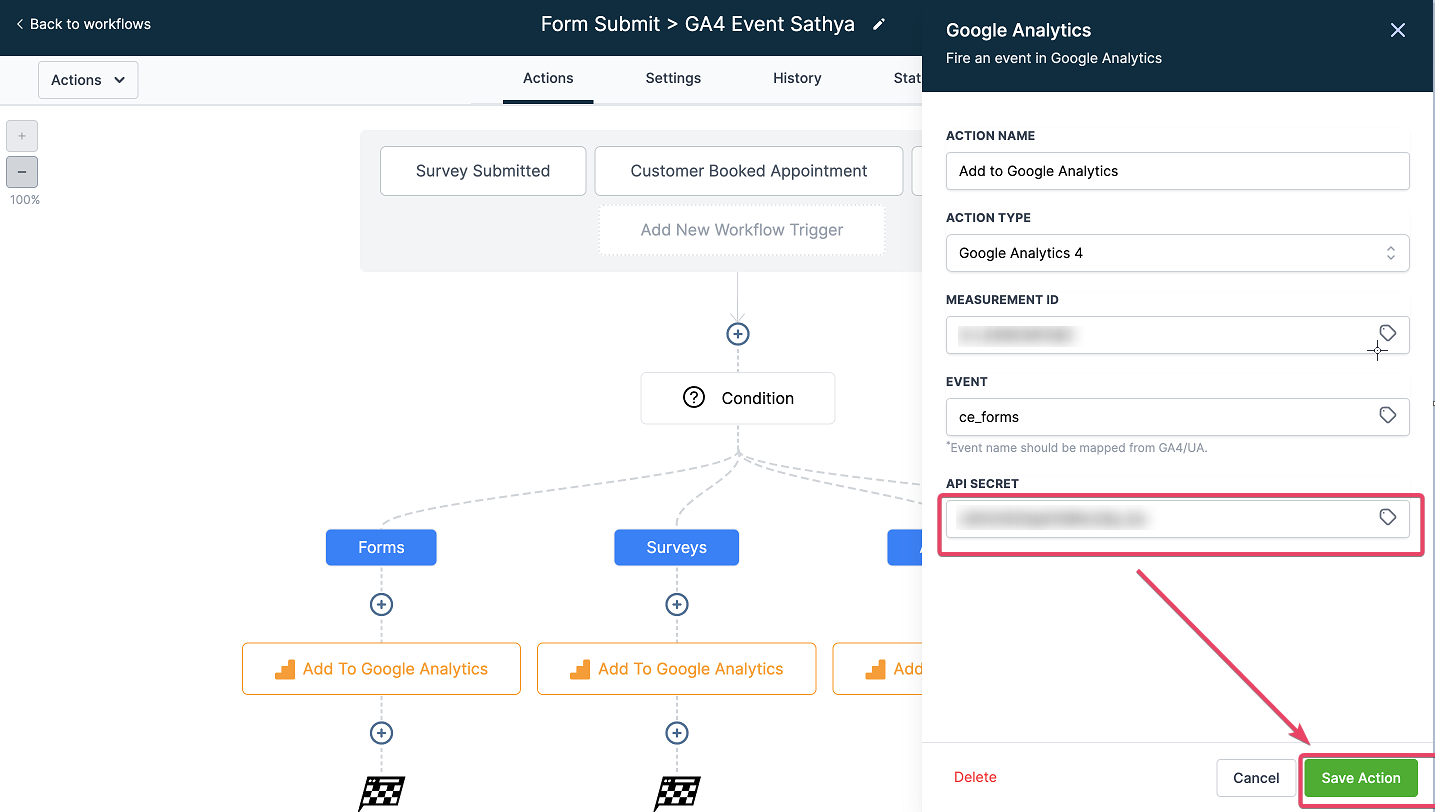Click the workflow title Form Submit > GA4 Event Sathya
Screen dimensions: 1435x812
click(698, 24)
